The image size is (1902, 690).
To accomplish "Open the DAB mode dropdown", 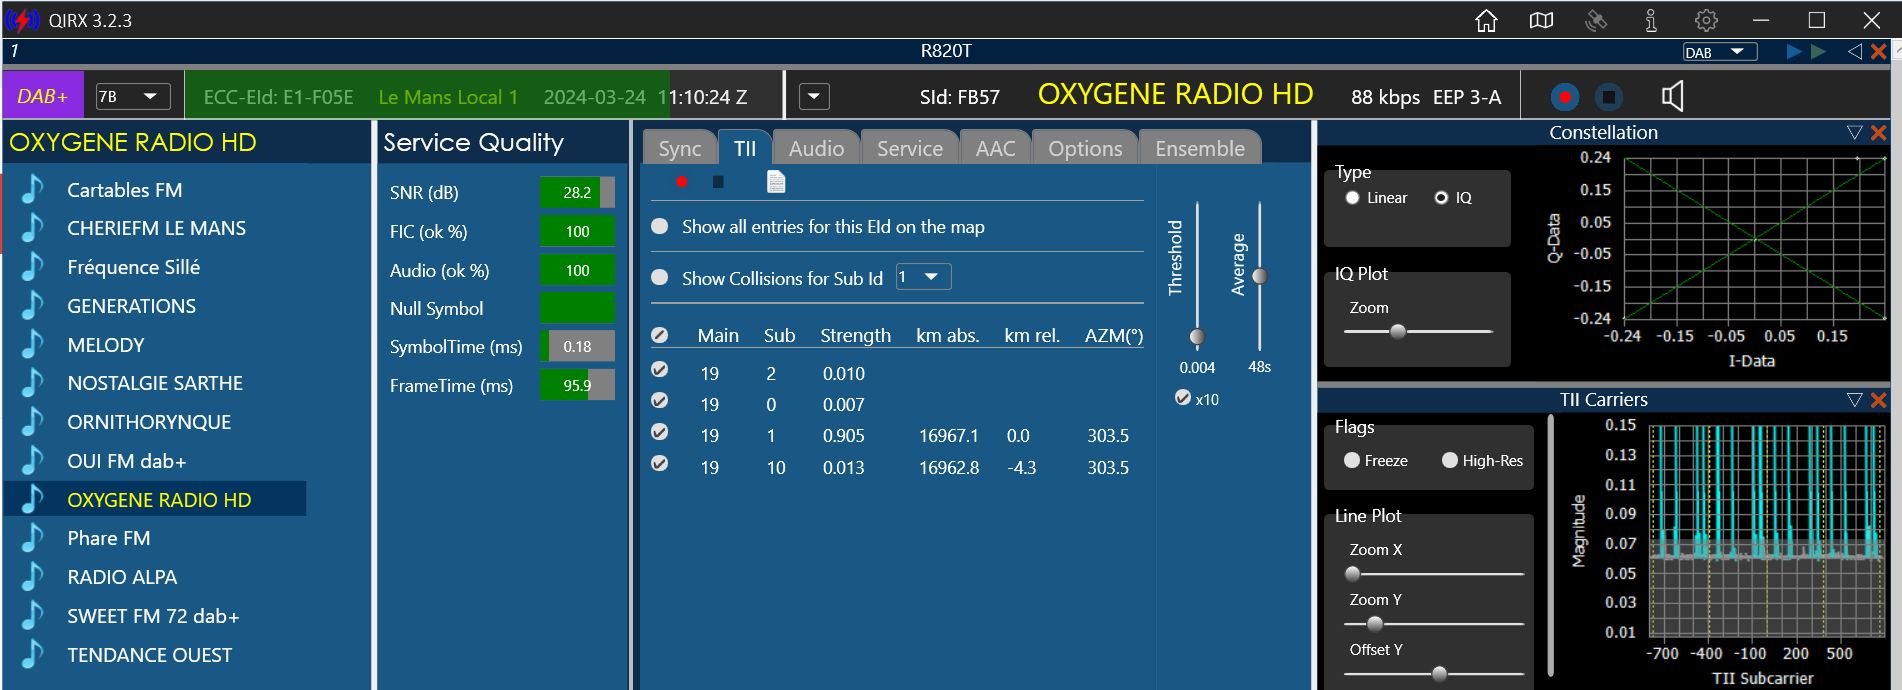I will pyautogui.click(x=1720, y=52).
